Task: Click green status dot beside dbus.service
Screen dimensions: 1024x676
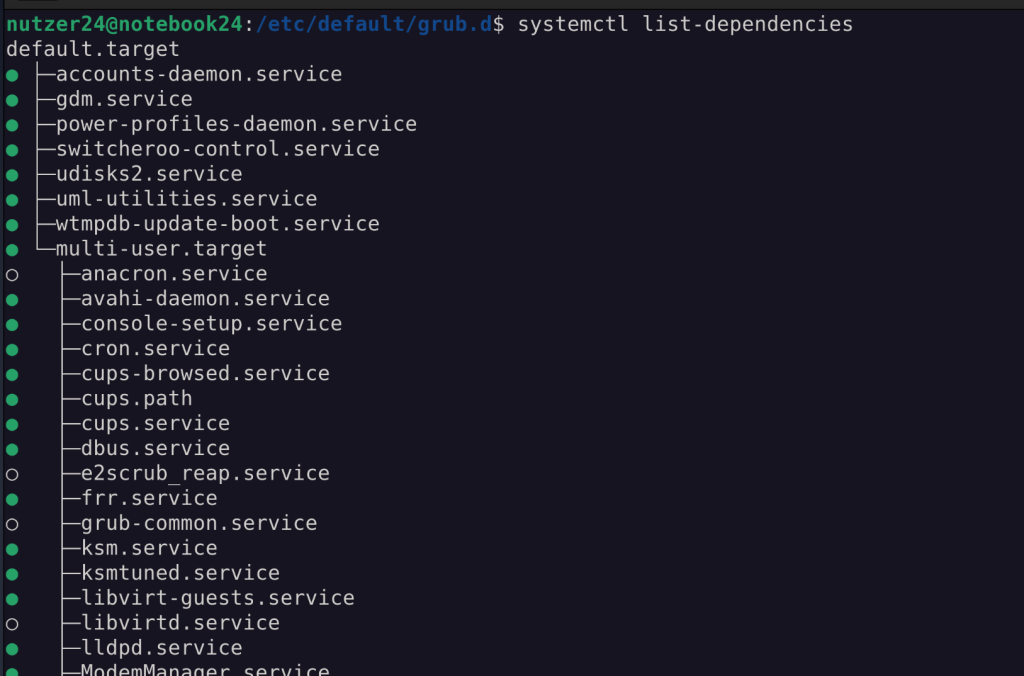Action: (x=12, y=449)
